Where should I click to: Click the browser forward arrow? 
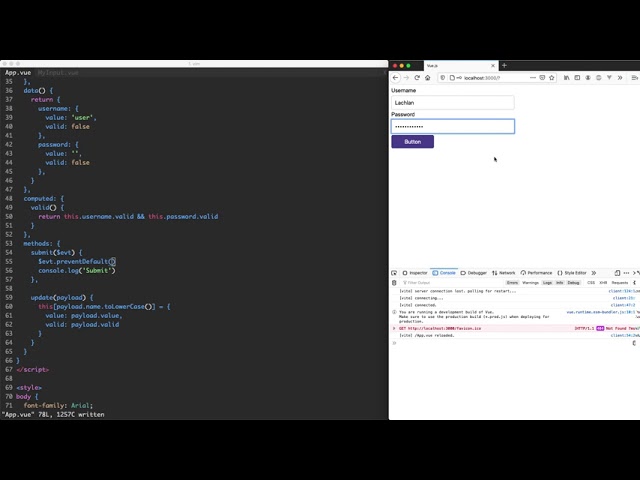pyautogui.click(x=406, y=78)
